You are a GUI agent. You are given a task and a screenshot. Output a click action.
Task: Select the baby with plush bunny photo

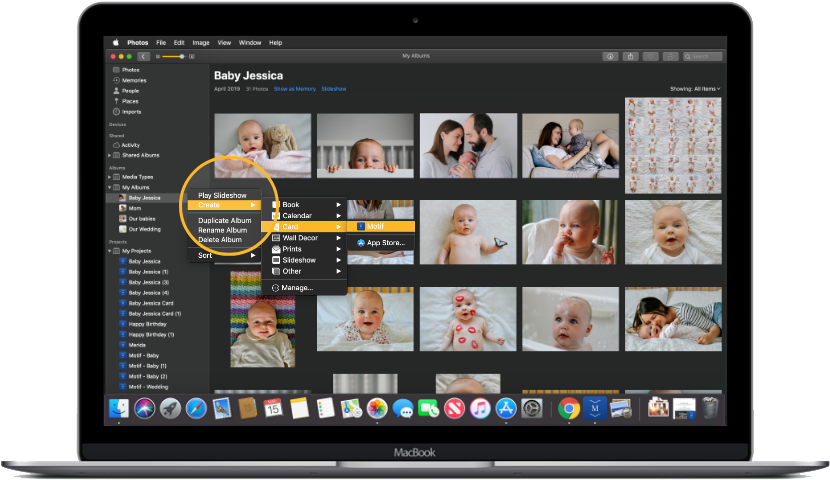[263, 145]
